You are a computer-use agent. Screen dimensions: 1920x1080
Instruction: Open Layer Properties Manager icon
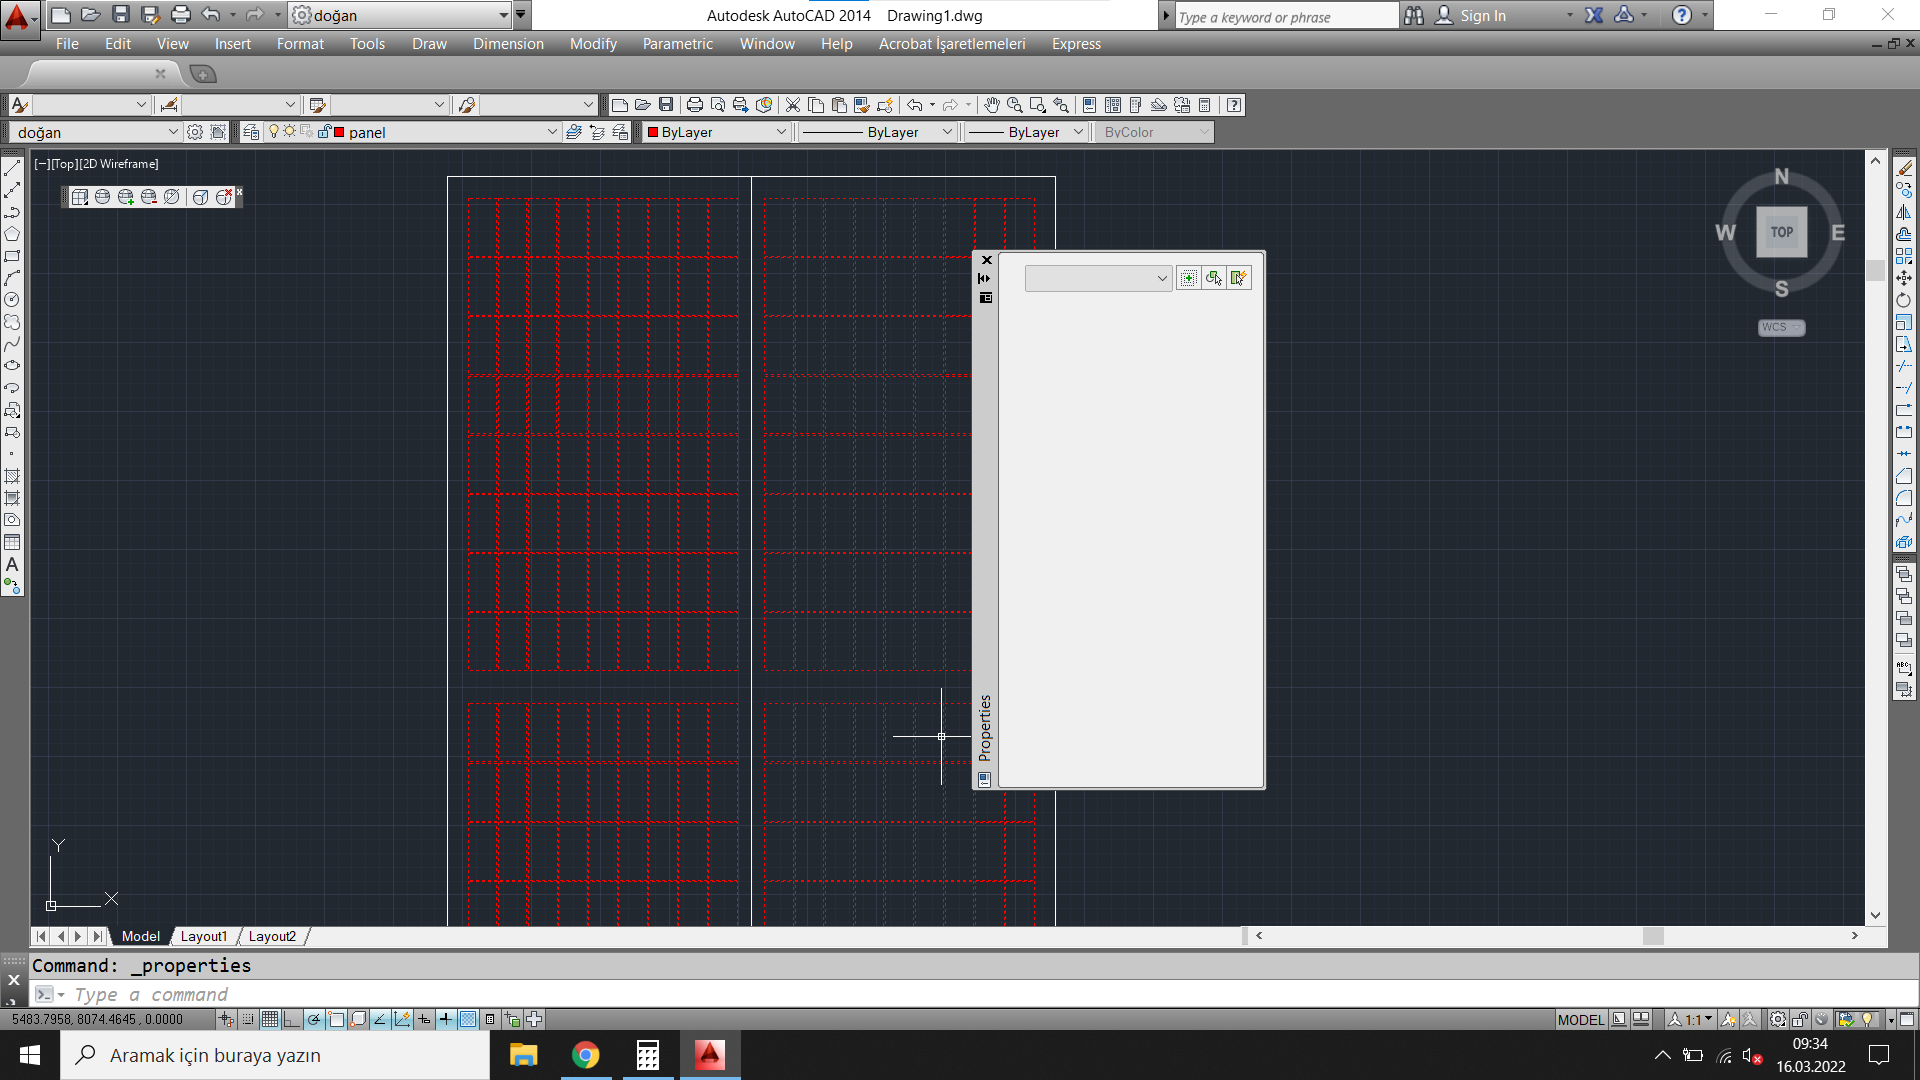251,132
